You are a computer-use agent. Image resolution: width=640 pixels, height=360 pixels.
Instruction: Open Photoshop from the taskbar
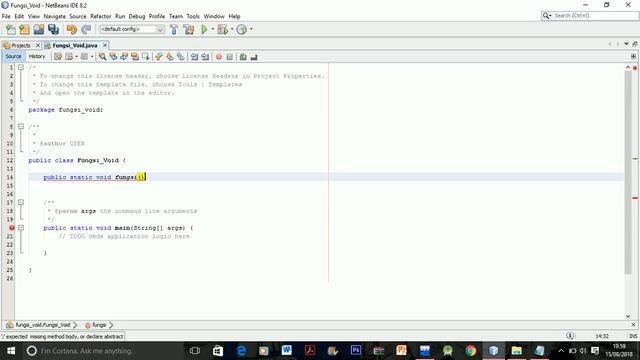pos(356,351)
